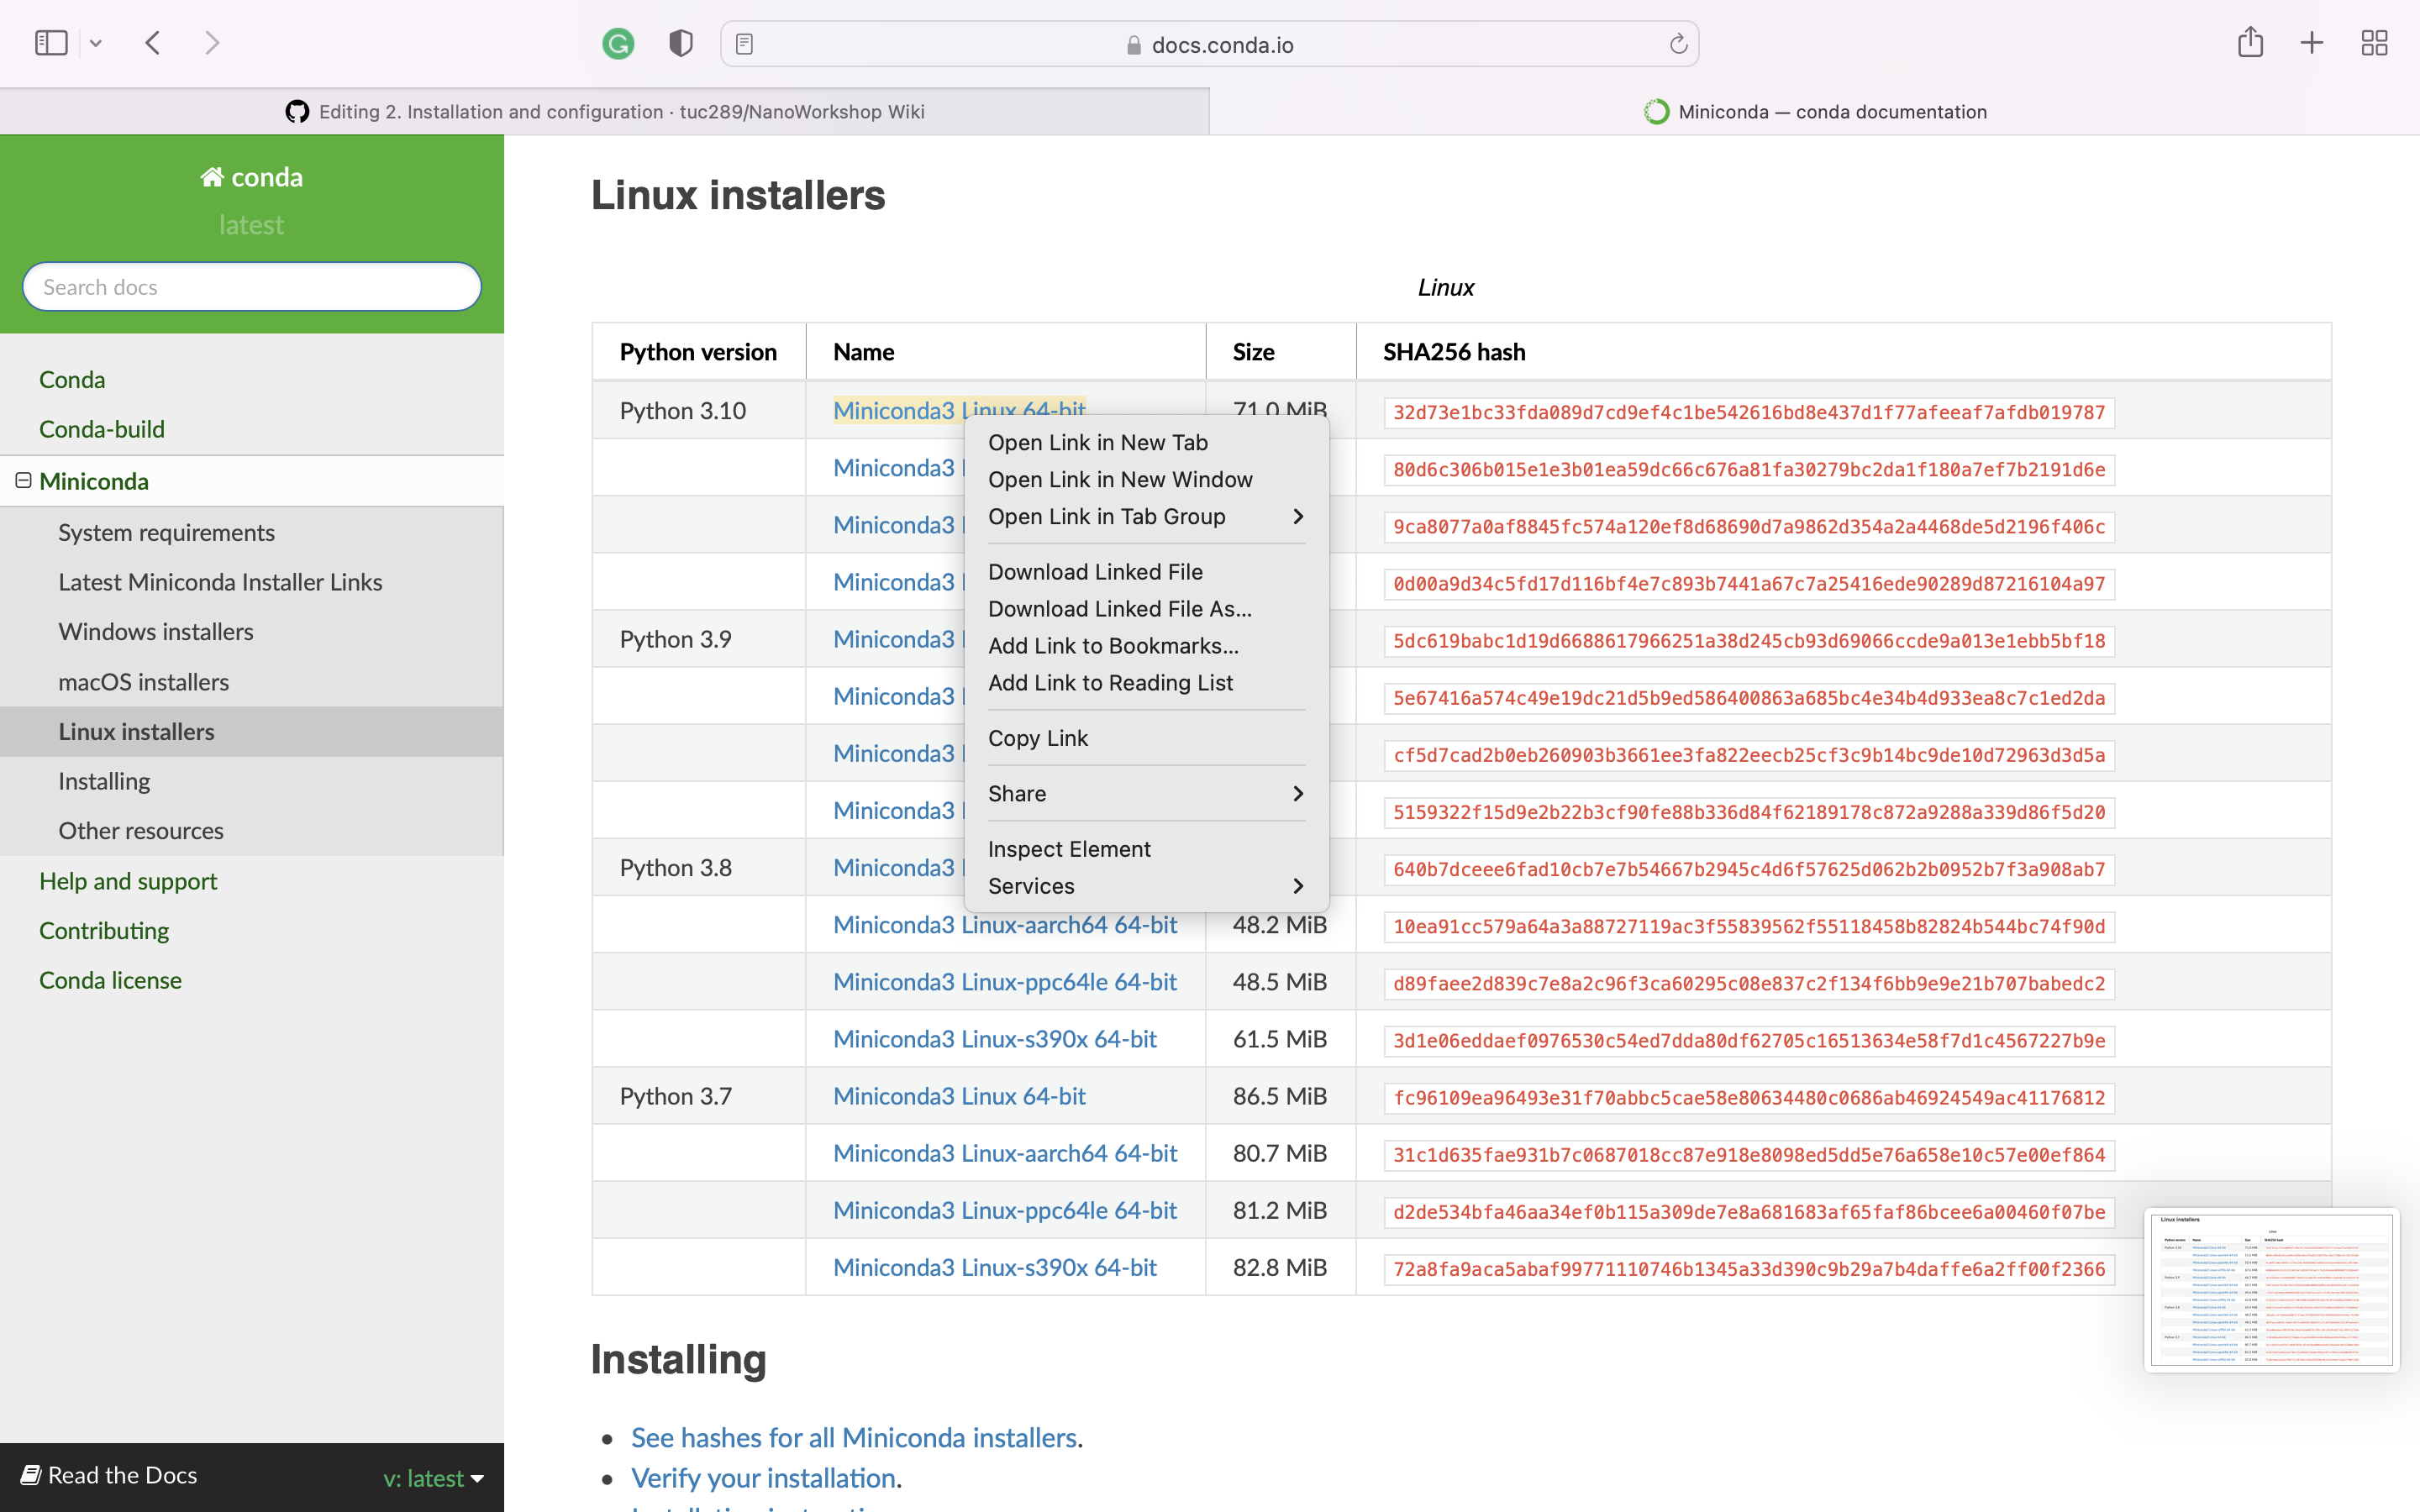This screenshot has width=2420, height=1512.
Task: Choose Copy Link from context menu
Action: pyautogui.click(x=1038, y=738)
